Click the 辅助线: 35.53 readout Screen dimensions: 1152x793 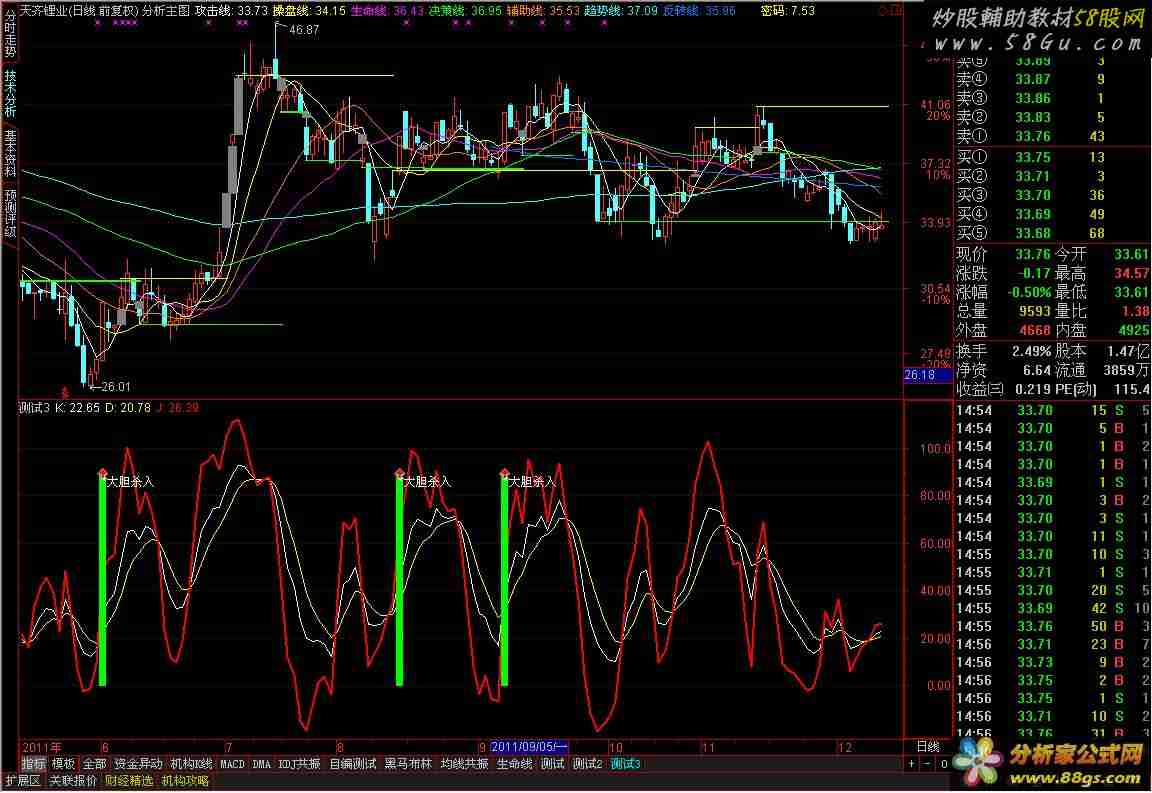point(543,11)
